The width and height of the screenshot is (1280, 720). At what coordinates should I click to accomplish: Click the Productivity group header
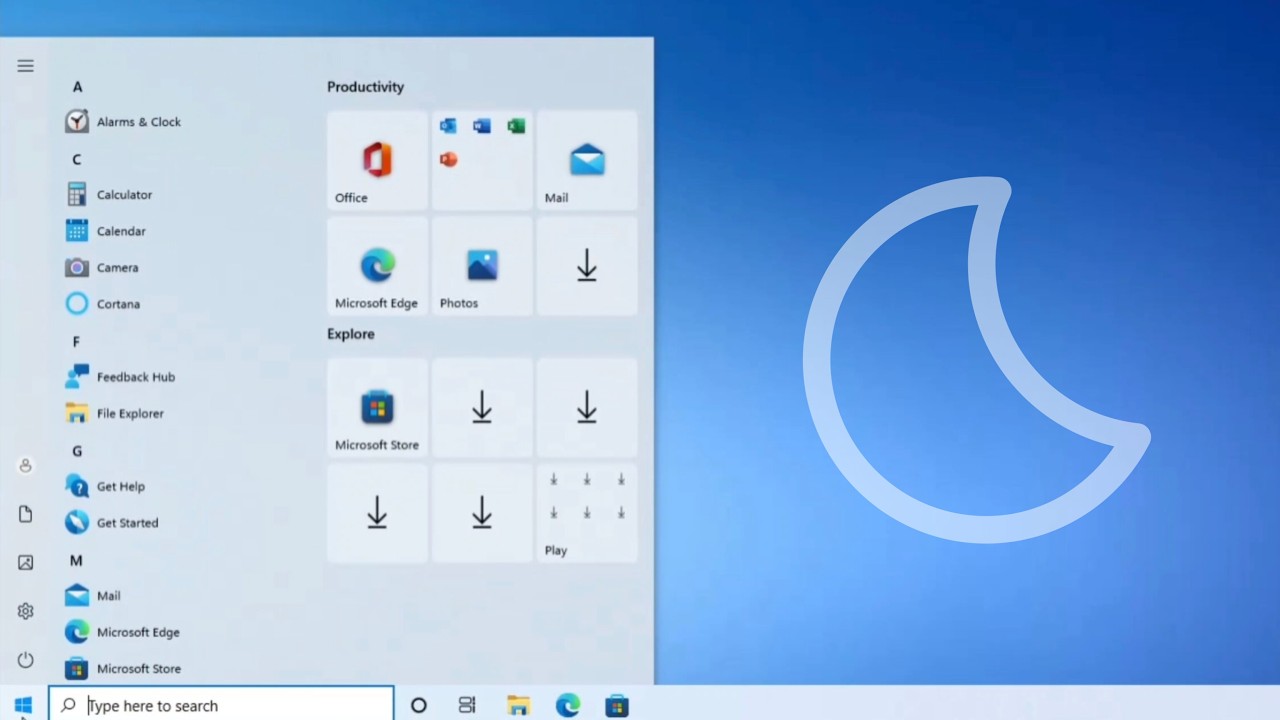365,87
